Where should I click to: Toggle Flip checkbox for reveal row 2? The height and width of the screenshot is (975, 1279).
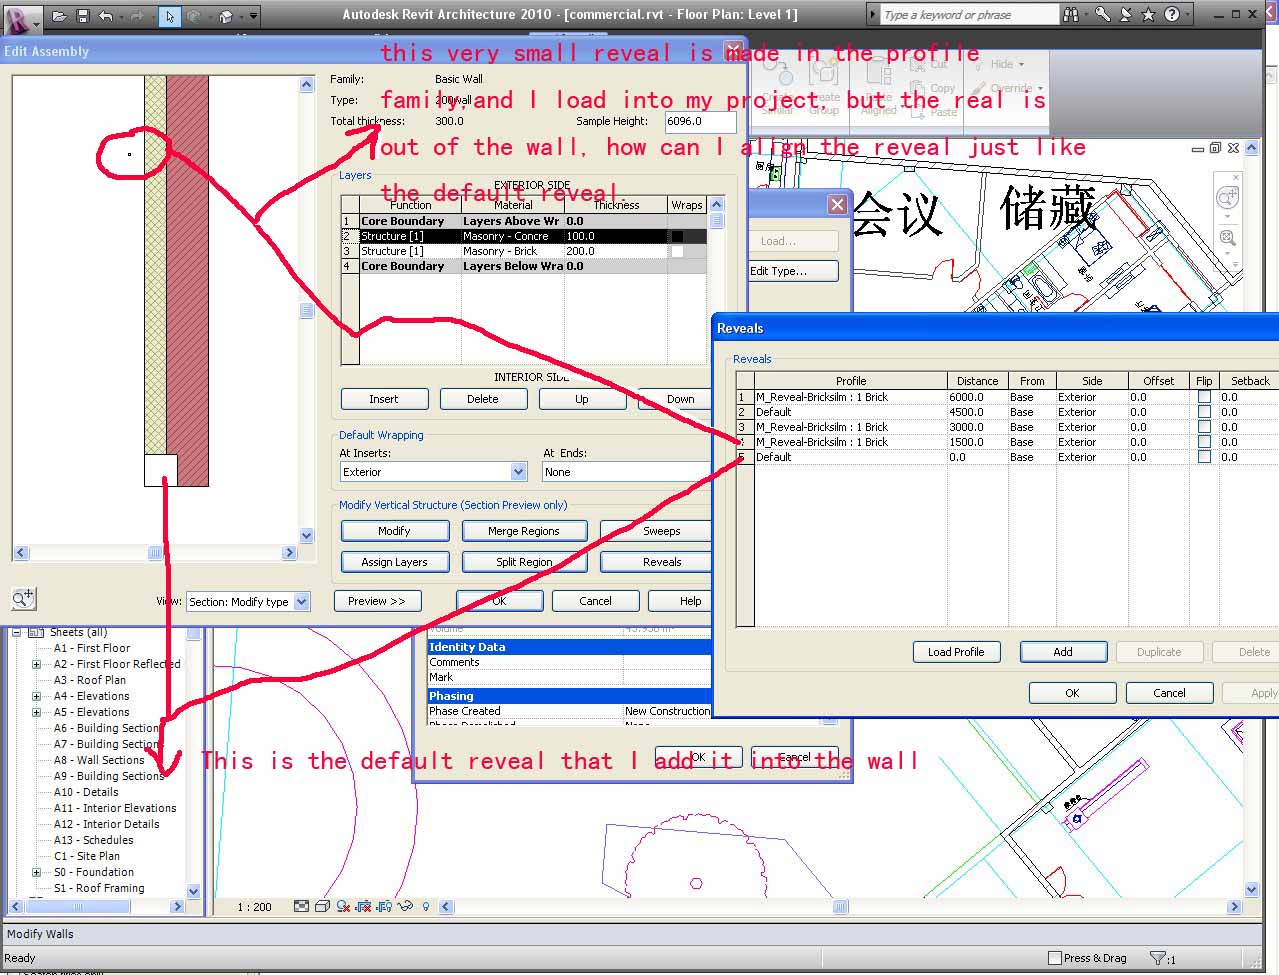tap(1204, 412)
